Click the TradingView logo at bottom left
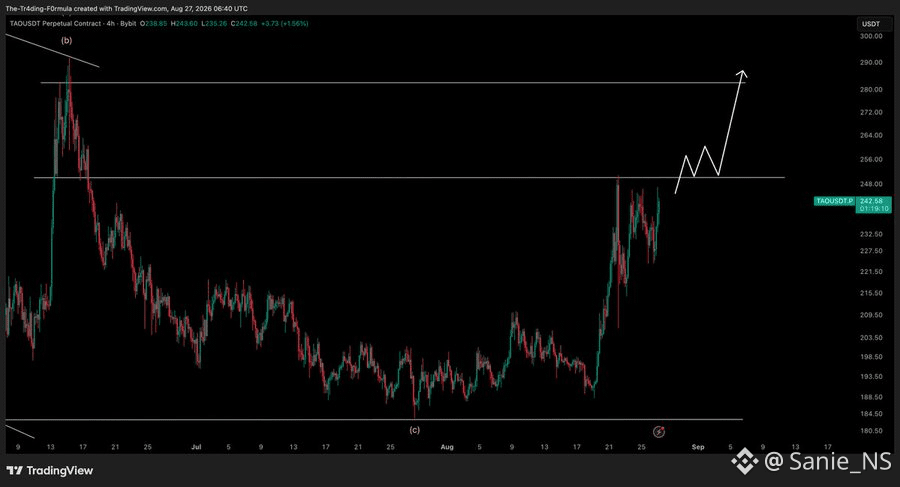The height and width of the screenshot is (487, 900). click(49, 471)
